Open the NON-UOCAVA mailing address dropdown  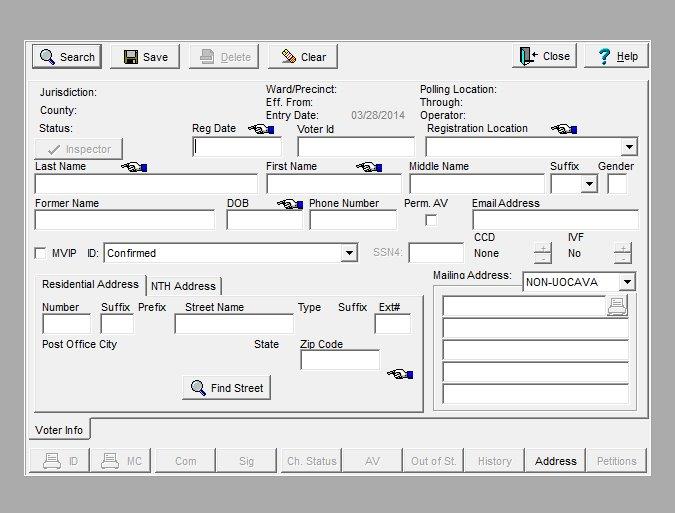627,282
